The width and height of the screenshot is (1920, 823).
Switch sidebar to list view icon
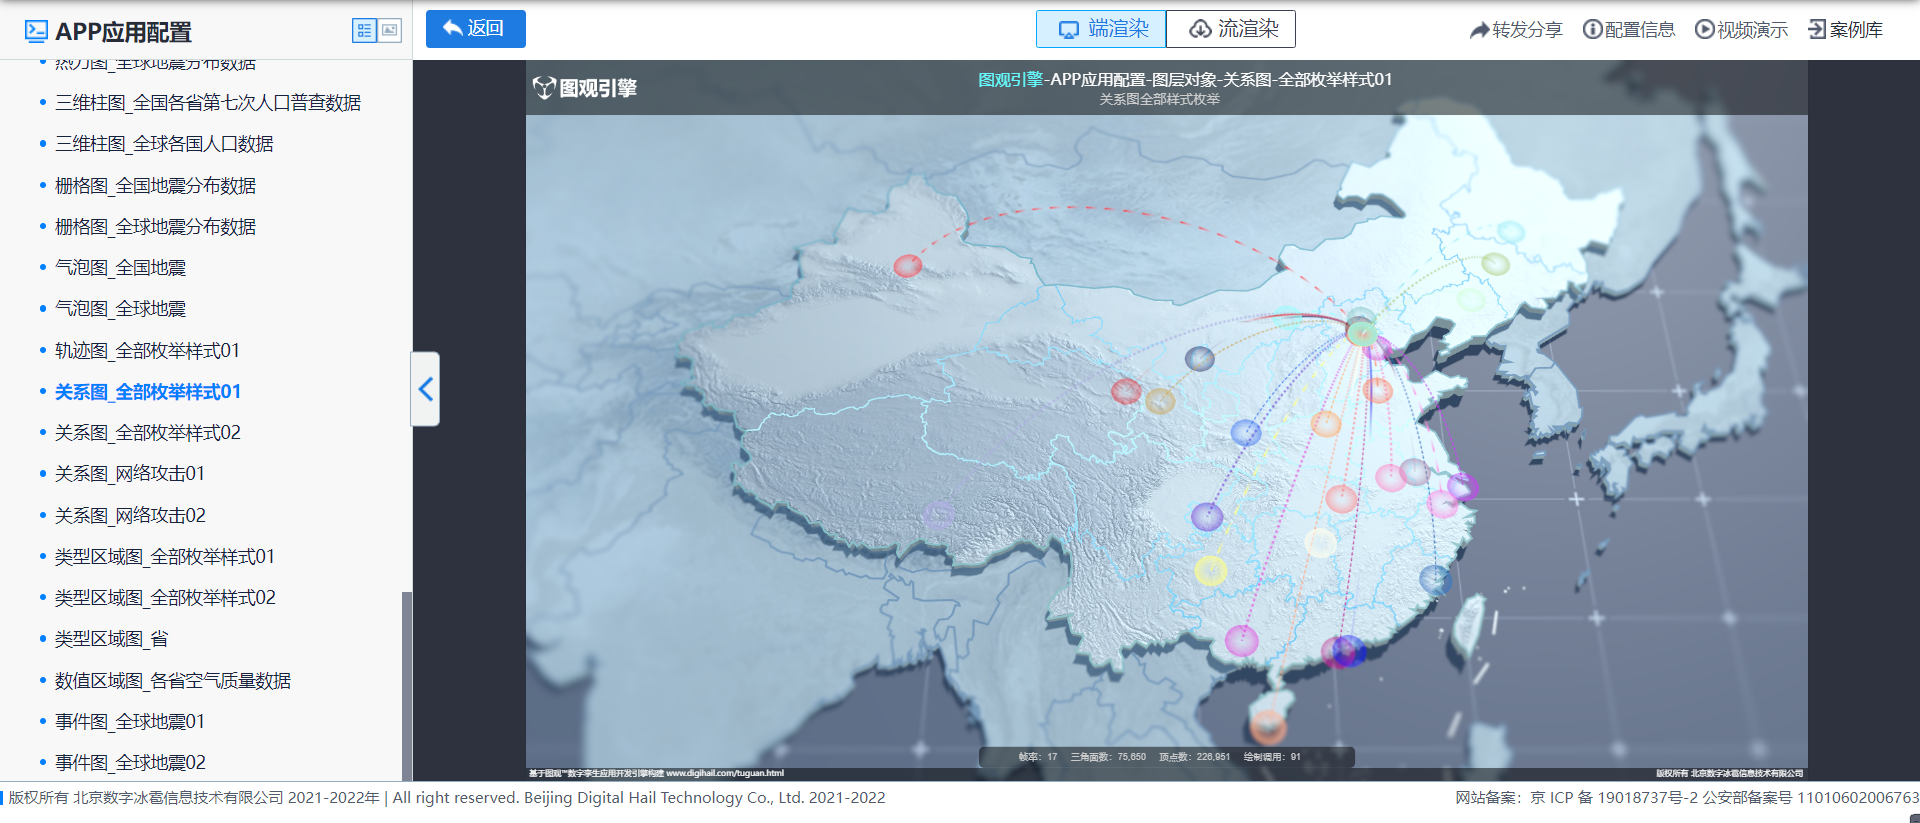coord(364,31)
